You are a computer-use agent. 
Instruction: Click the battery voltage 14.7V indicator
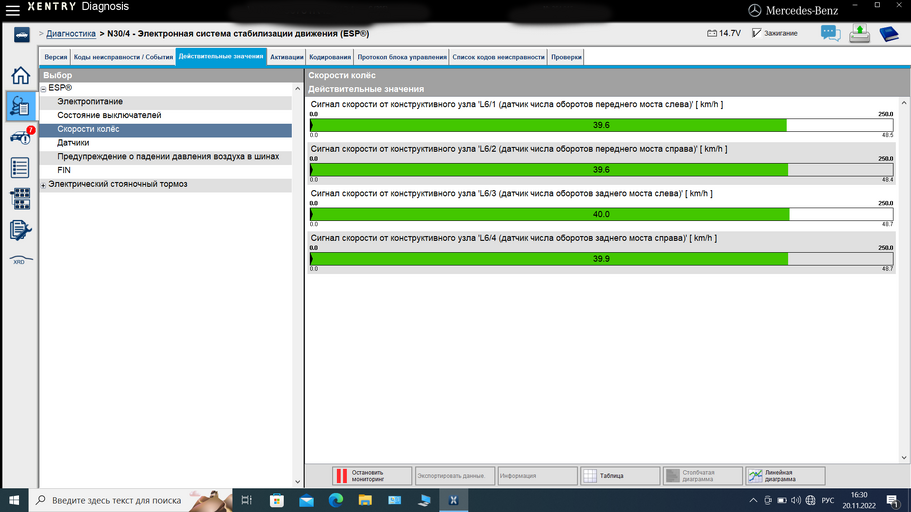[724, 33]
